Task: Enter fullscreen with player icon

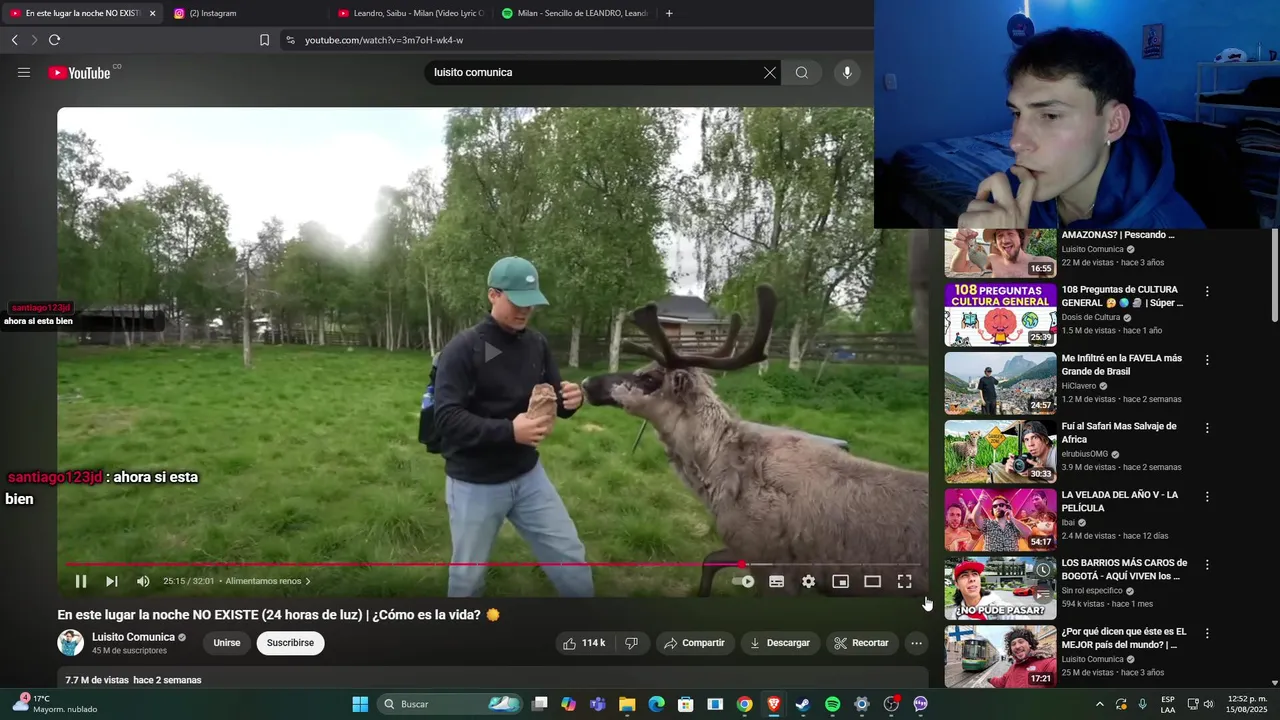Action: pyautogui.click(x=904, y=581)
